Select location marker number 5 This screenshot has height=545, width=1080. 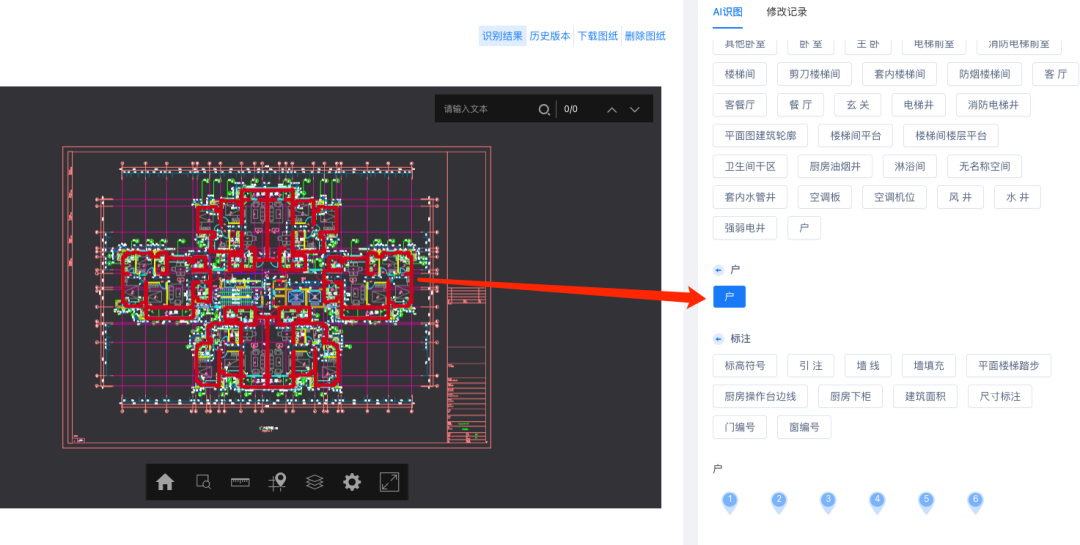[x=926, y=503]
